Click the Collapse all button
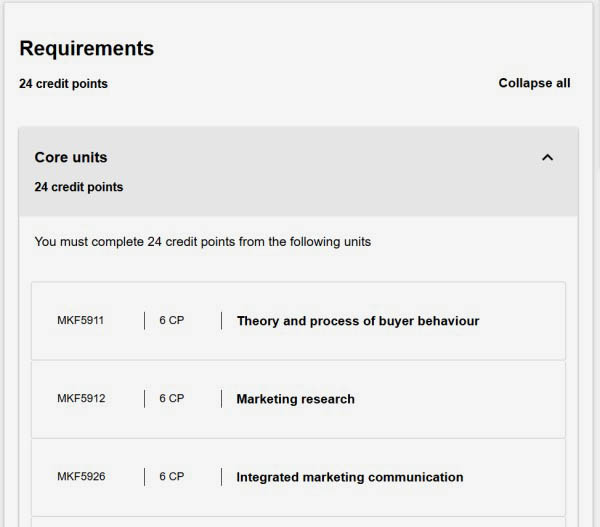The height and width of the screenshot is (527, 600). click(534, 83)
